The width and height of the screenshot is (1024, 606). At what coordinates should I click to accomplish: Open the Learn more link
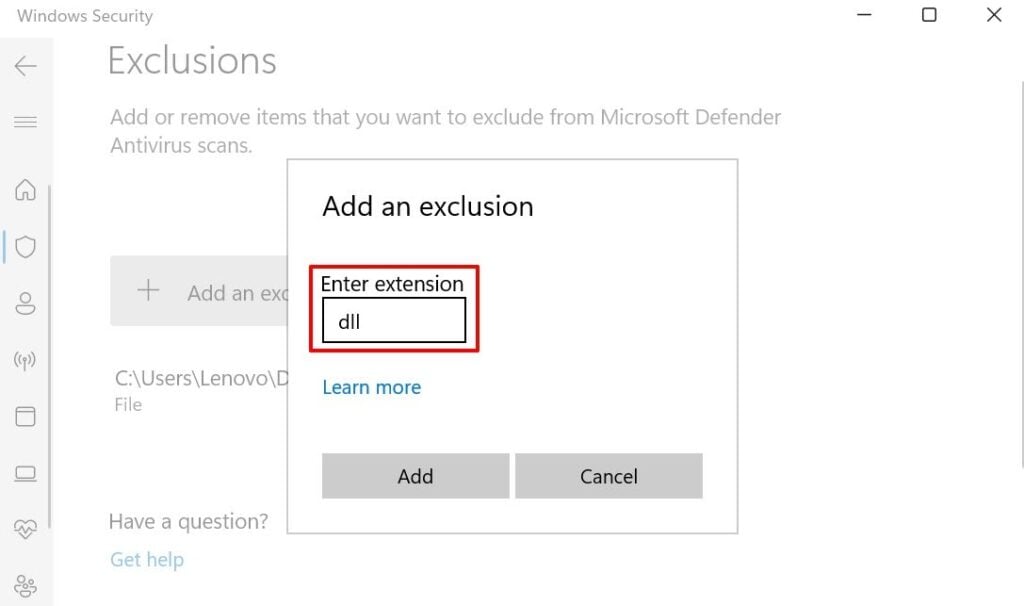[371, 387]
